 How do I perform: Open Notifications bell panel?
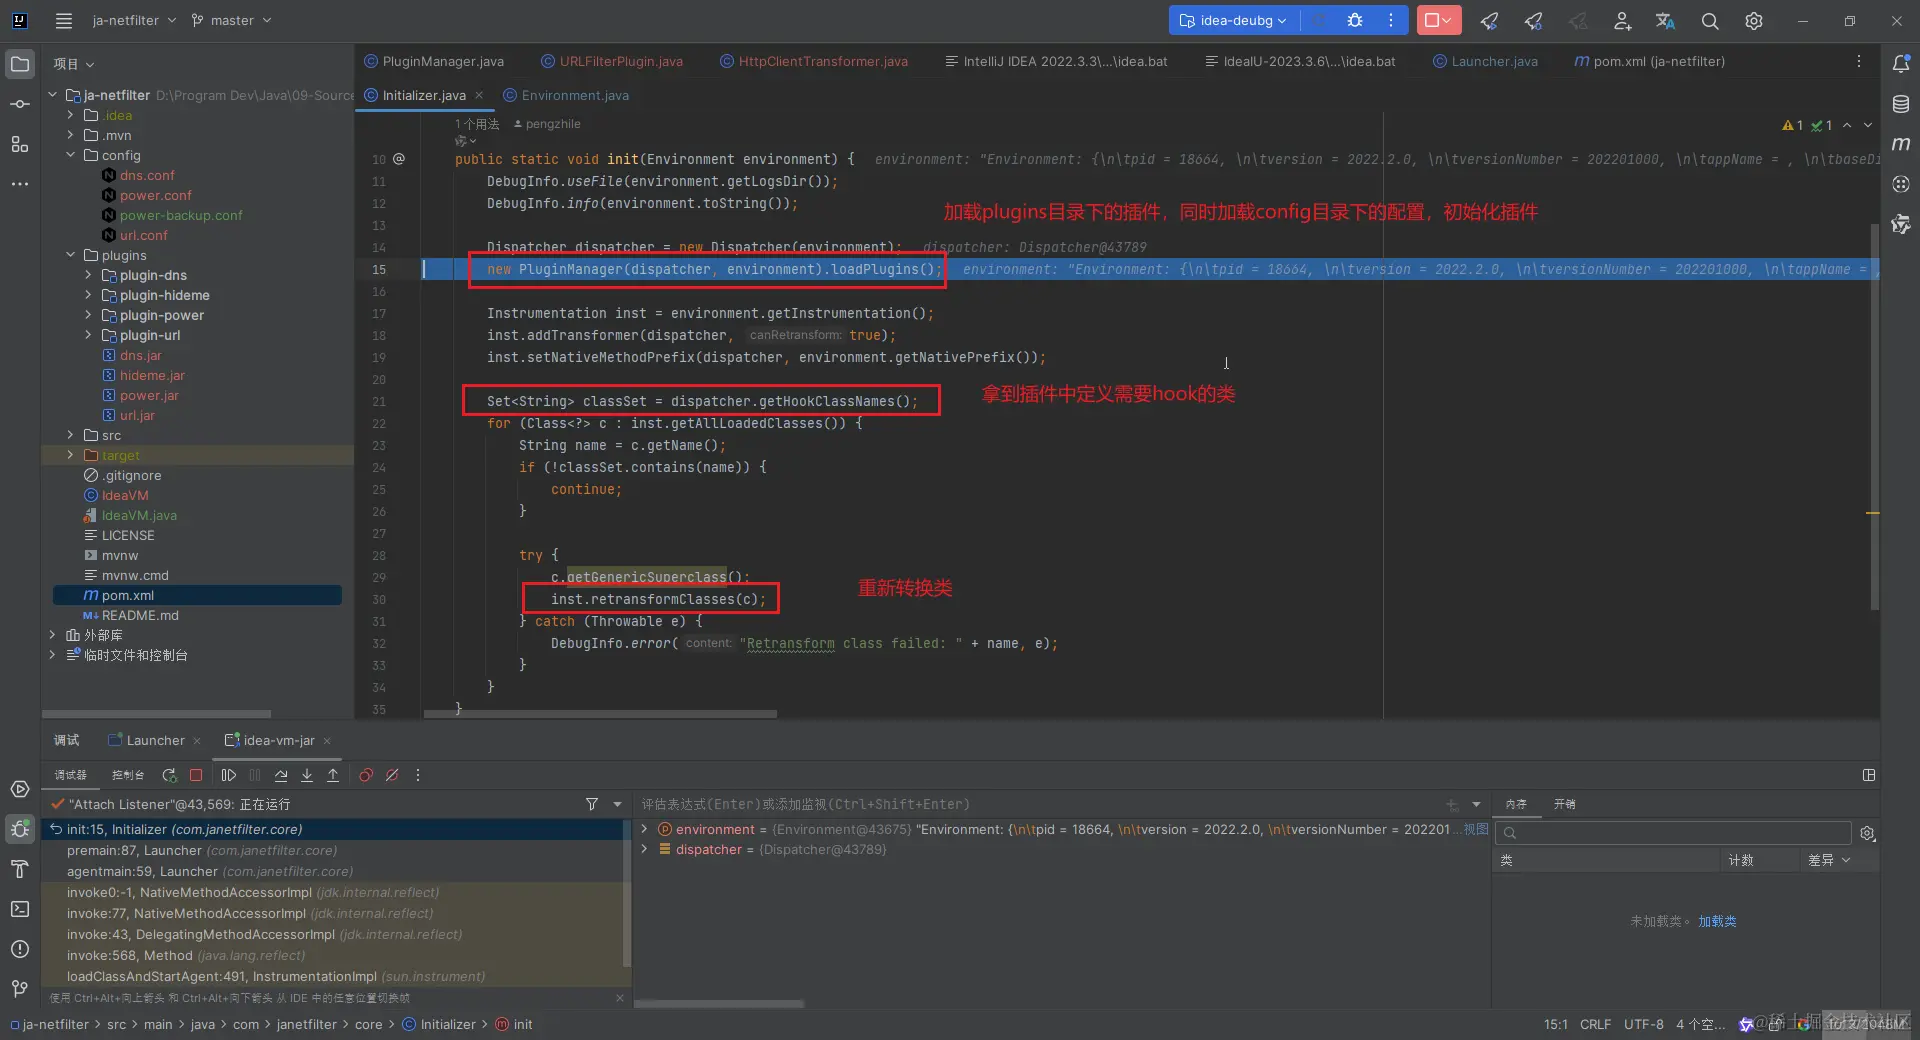[x=1901, y=63]
